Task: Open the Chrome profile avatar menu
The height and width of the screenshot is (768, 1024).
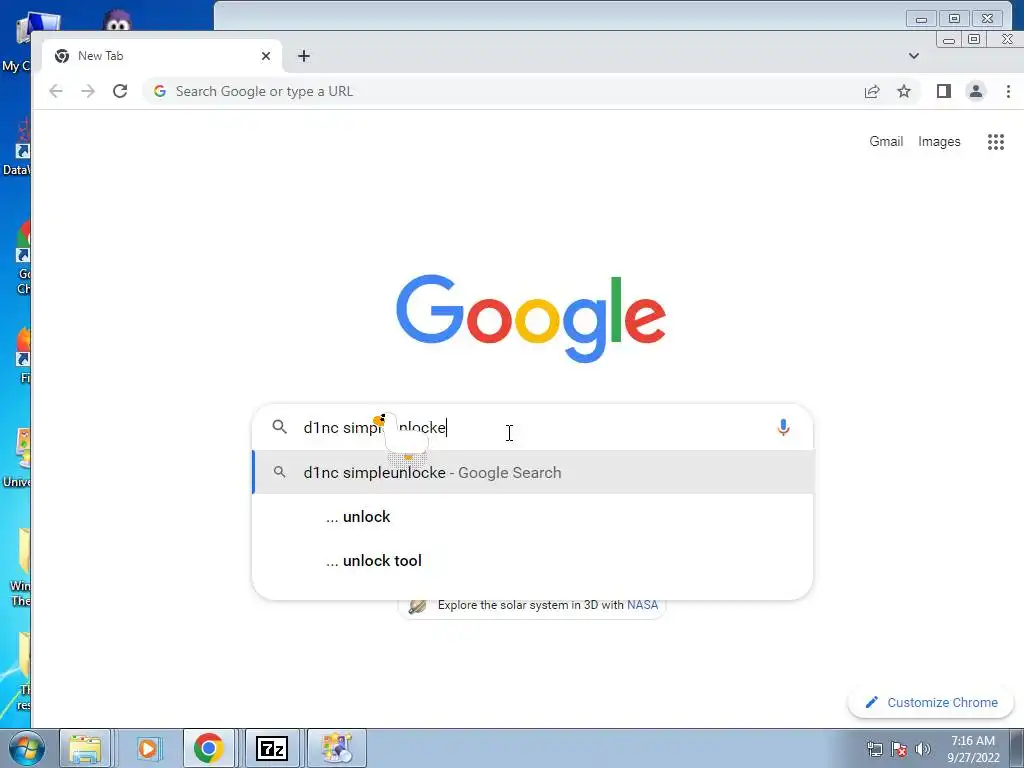Action: [x=976, y=91]
